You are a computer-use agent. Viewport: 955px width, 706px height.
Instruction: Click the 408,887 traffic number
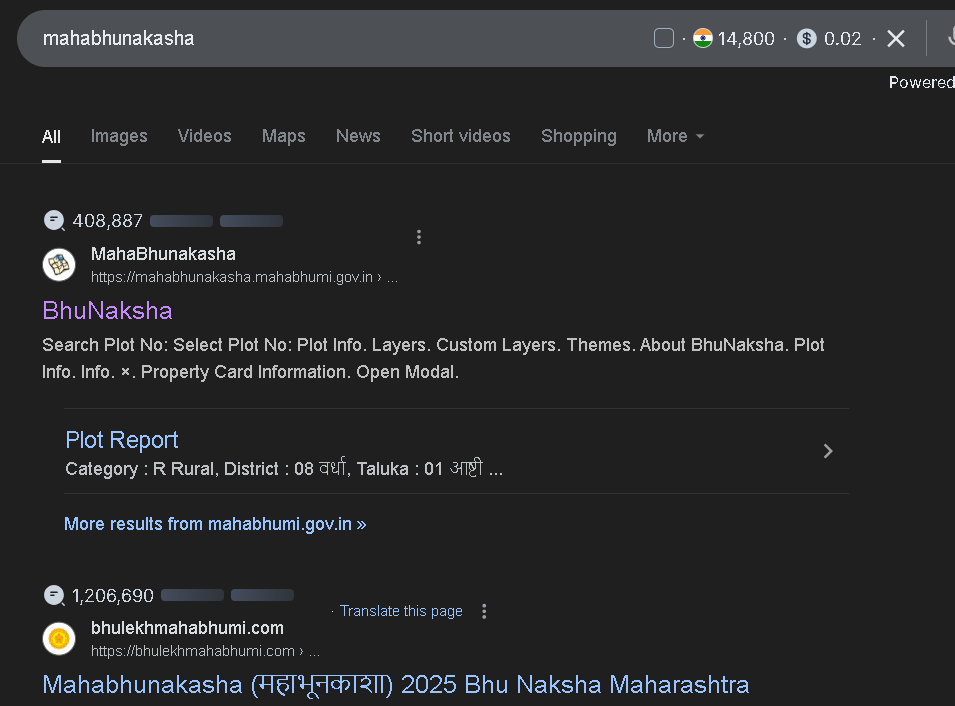point(107,221)
